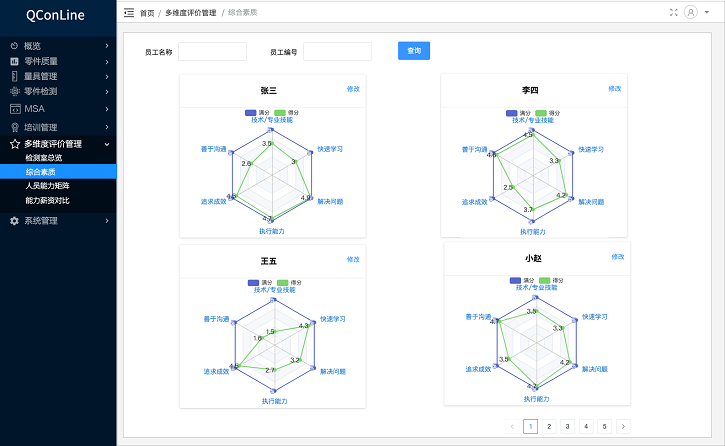Screen dimensions: 725x446
Task: Click the 查询 search button
Action: click(x=414, y=50)
